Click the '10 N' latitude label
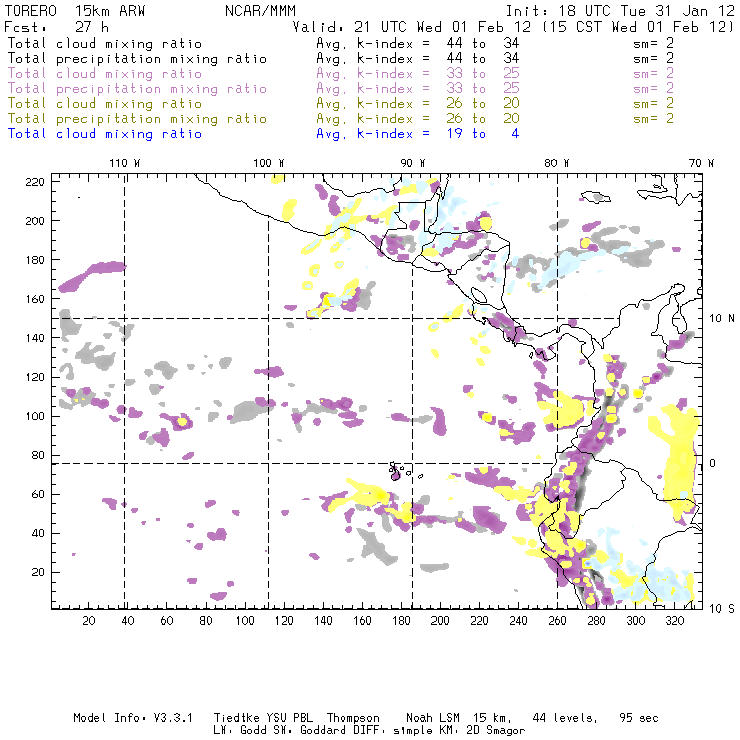Viewport: 740px width, 740px height. [722, 319]
